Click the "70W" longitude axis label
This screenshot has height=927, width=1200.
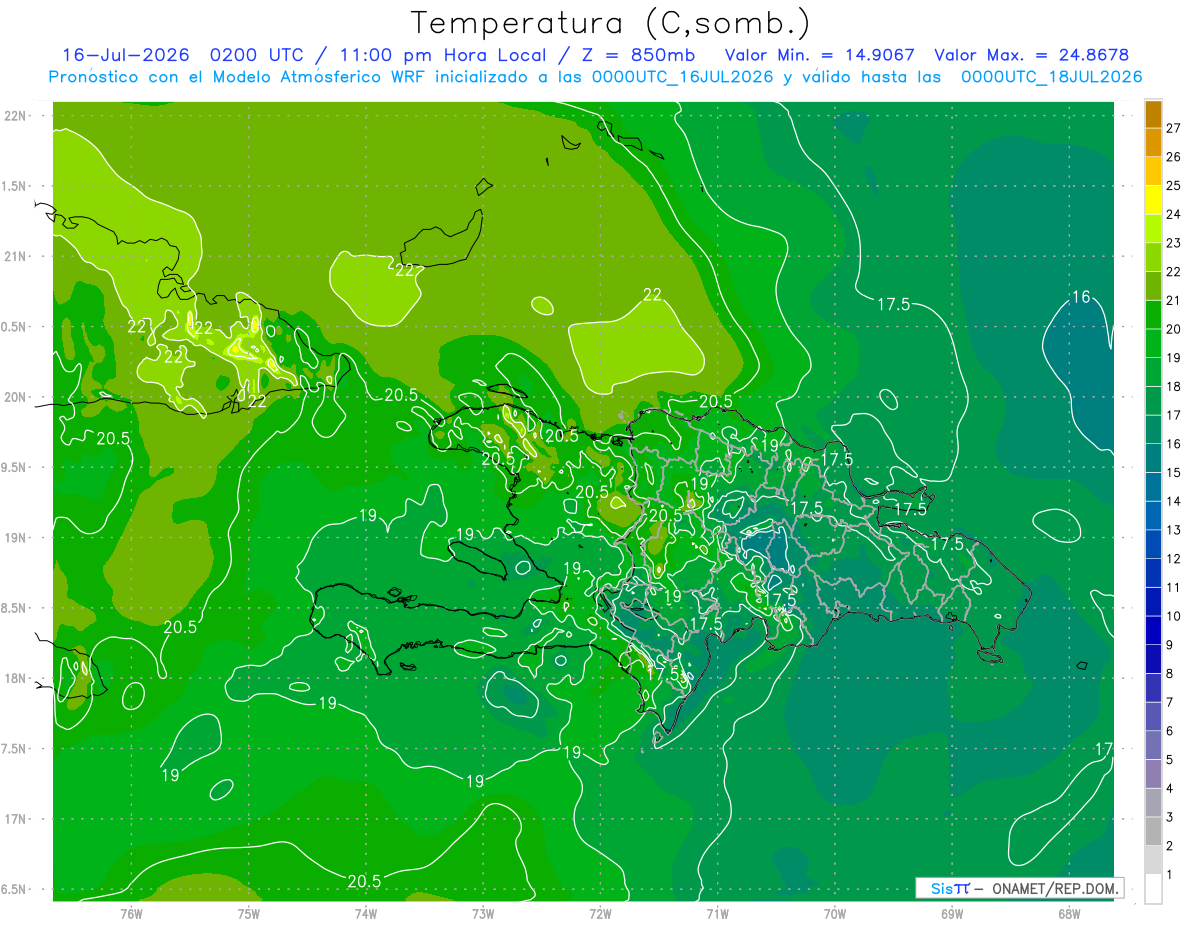tap(834, 914)
